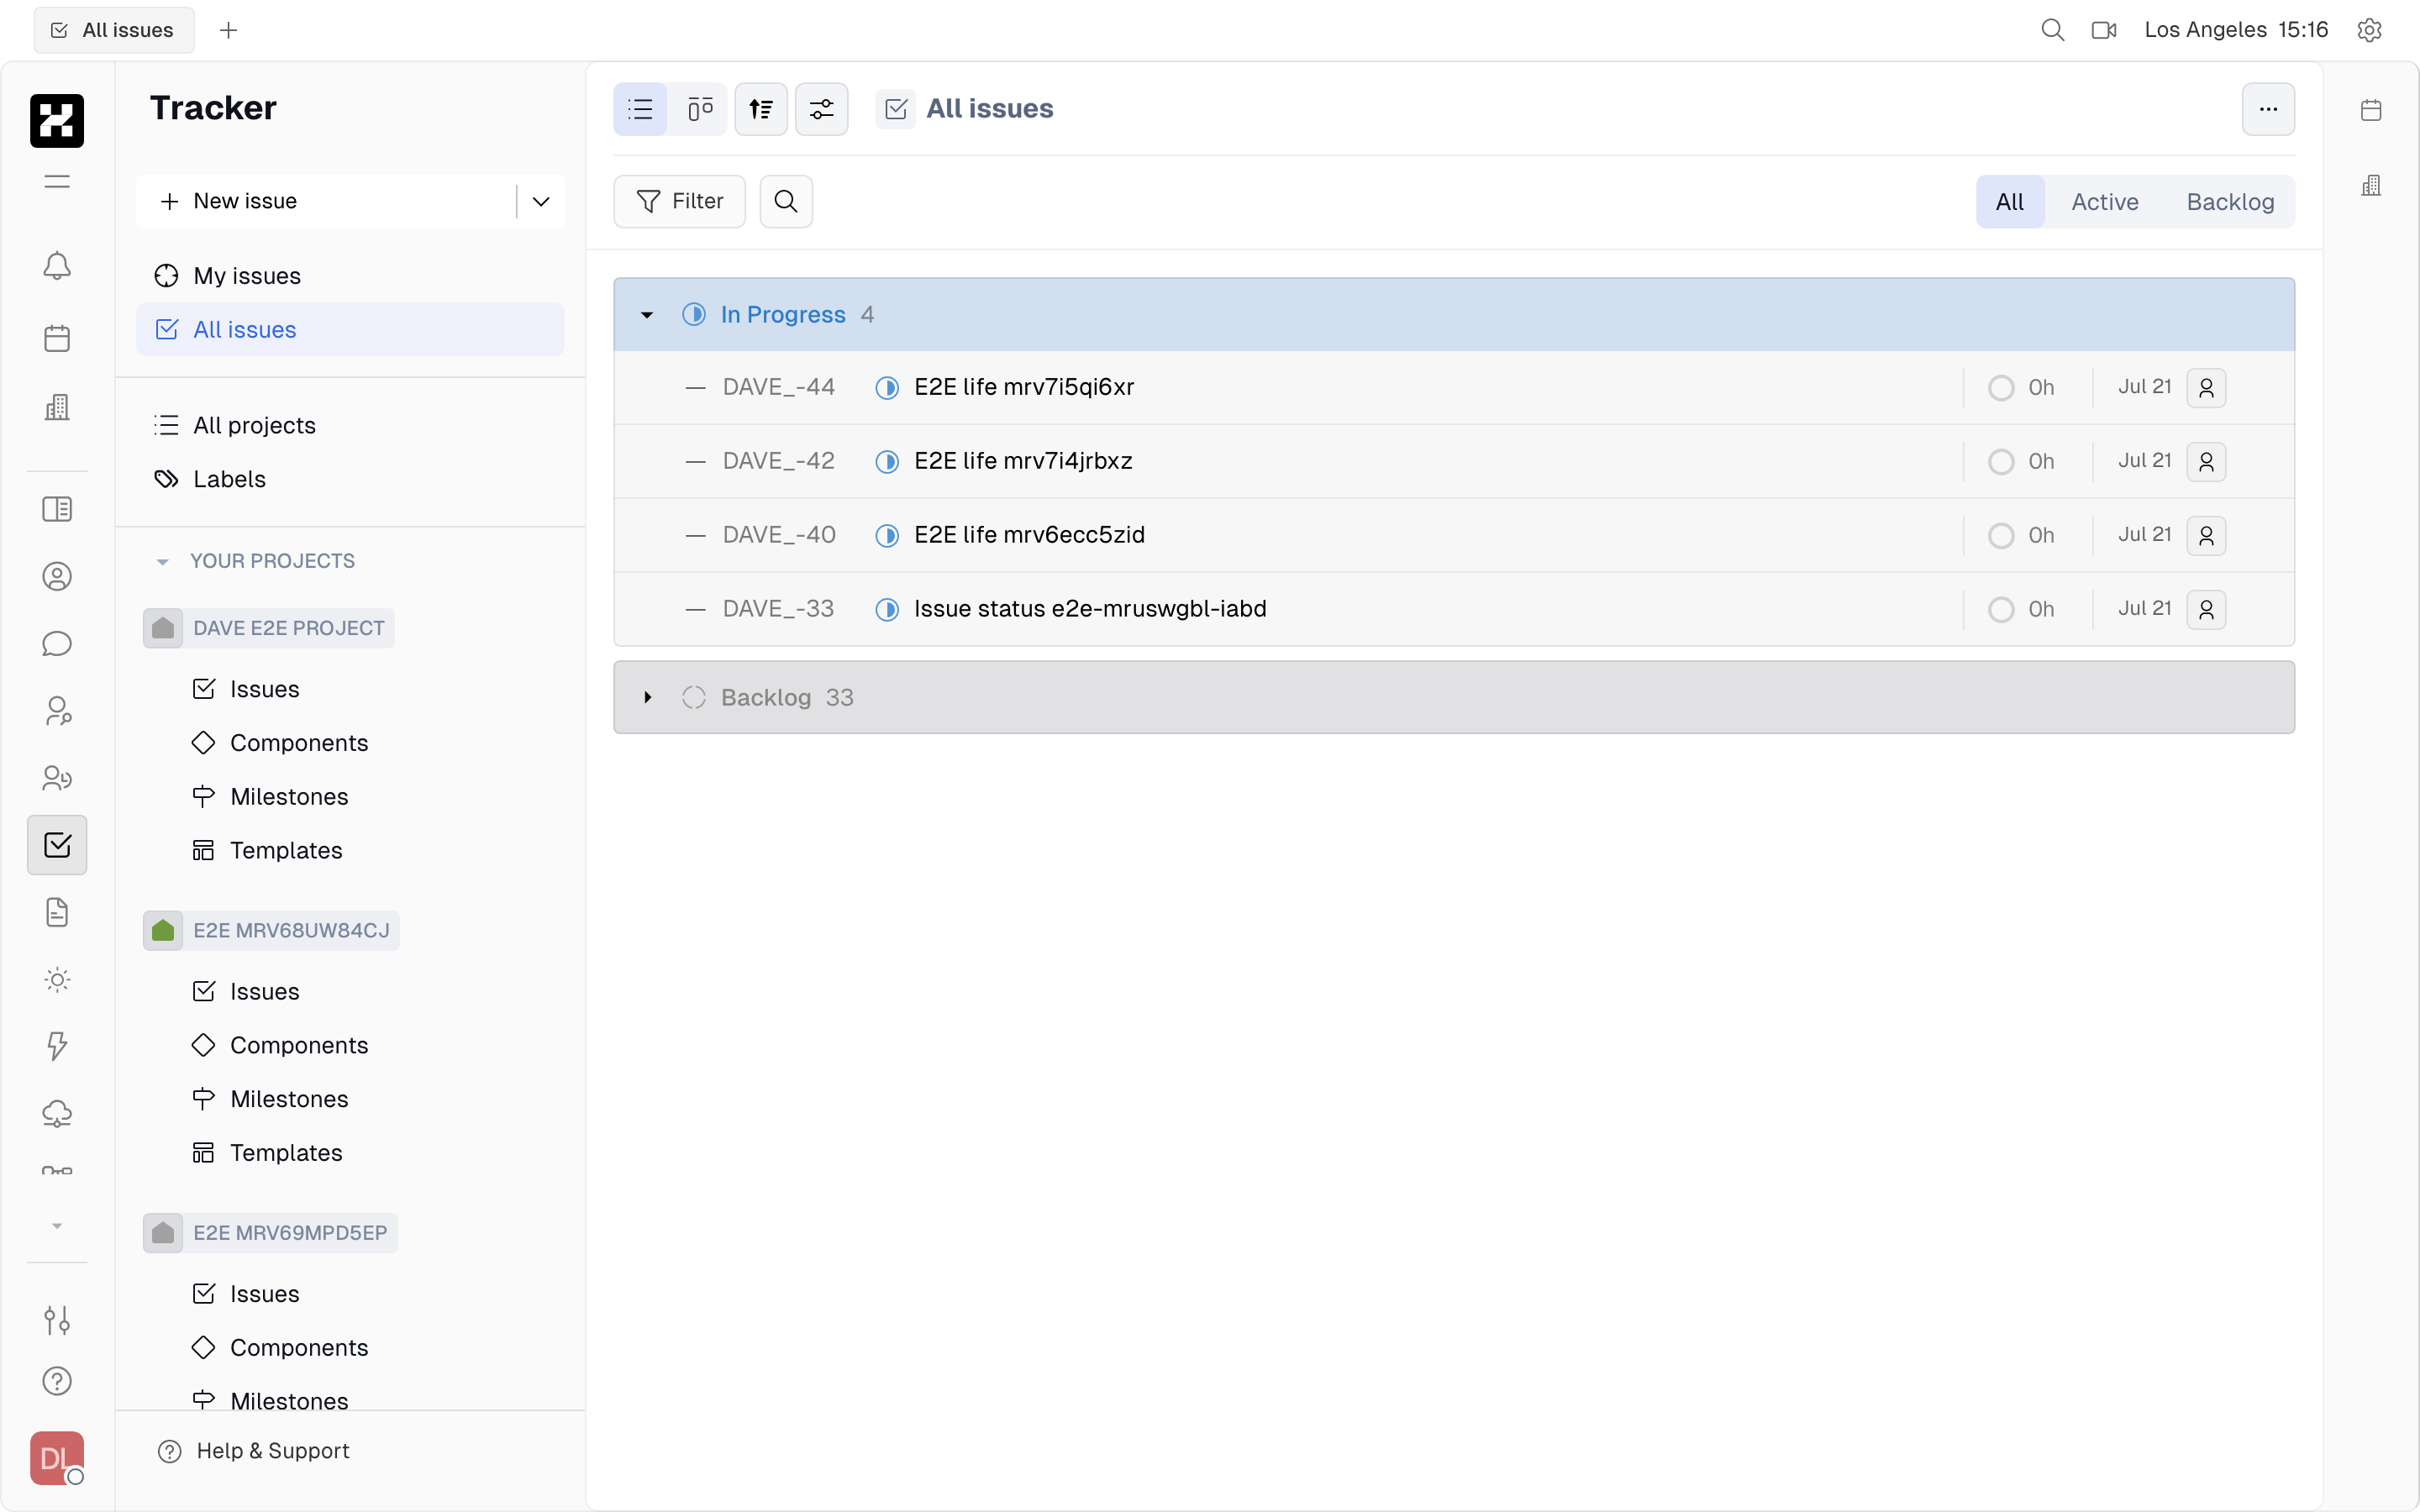Add a new tab with plus icon
2420x1512 pixels.
228,30
